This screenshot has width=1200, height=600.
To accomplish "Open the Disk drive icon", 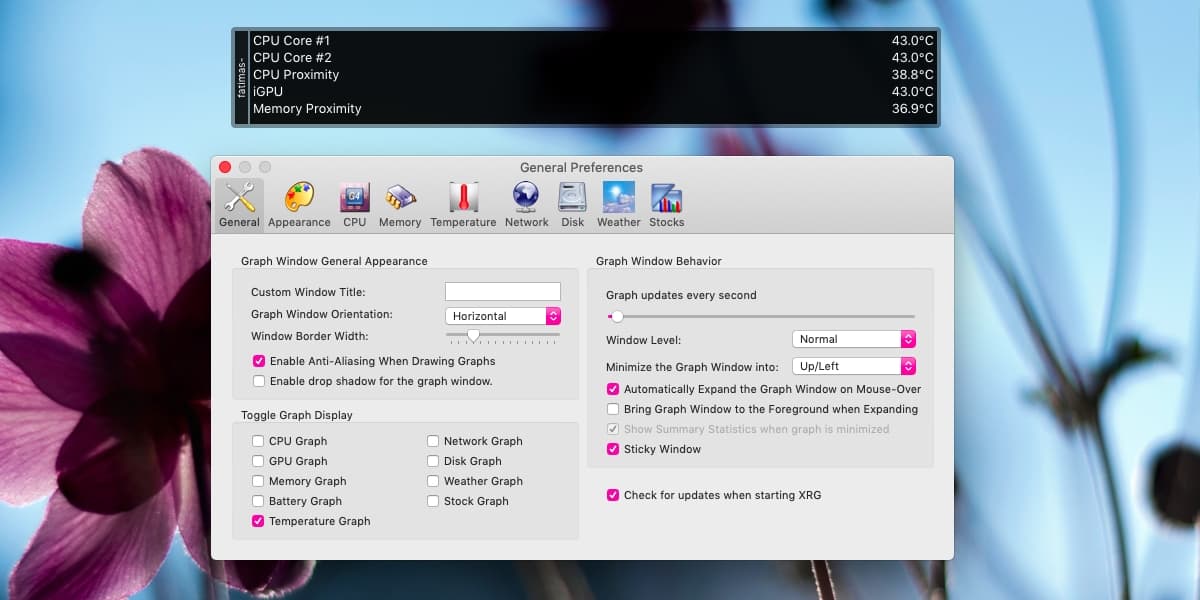I will pyautogui.click(x=573, y=197).
